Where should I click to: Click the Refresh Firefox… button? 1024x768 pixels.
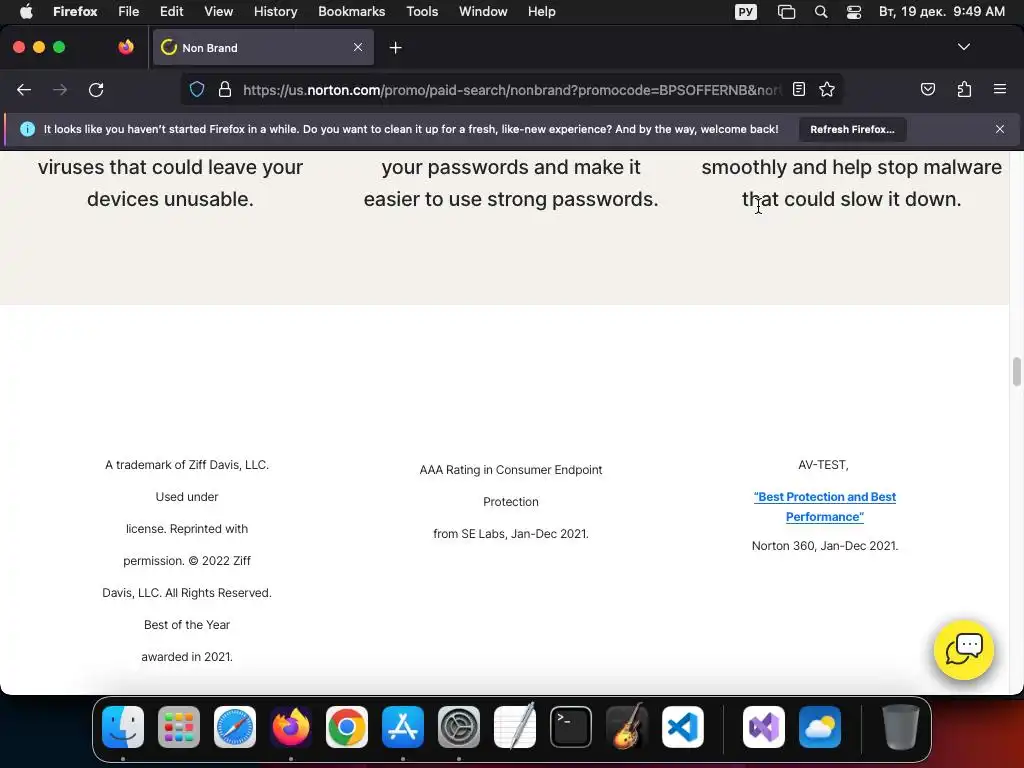(x=852, y=129)
